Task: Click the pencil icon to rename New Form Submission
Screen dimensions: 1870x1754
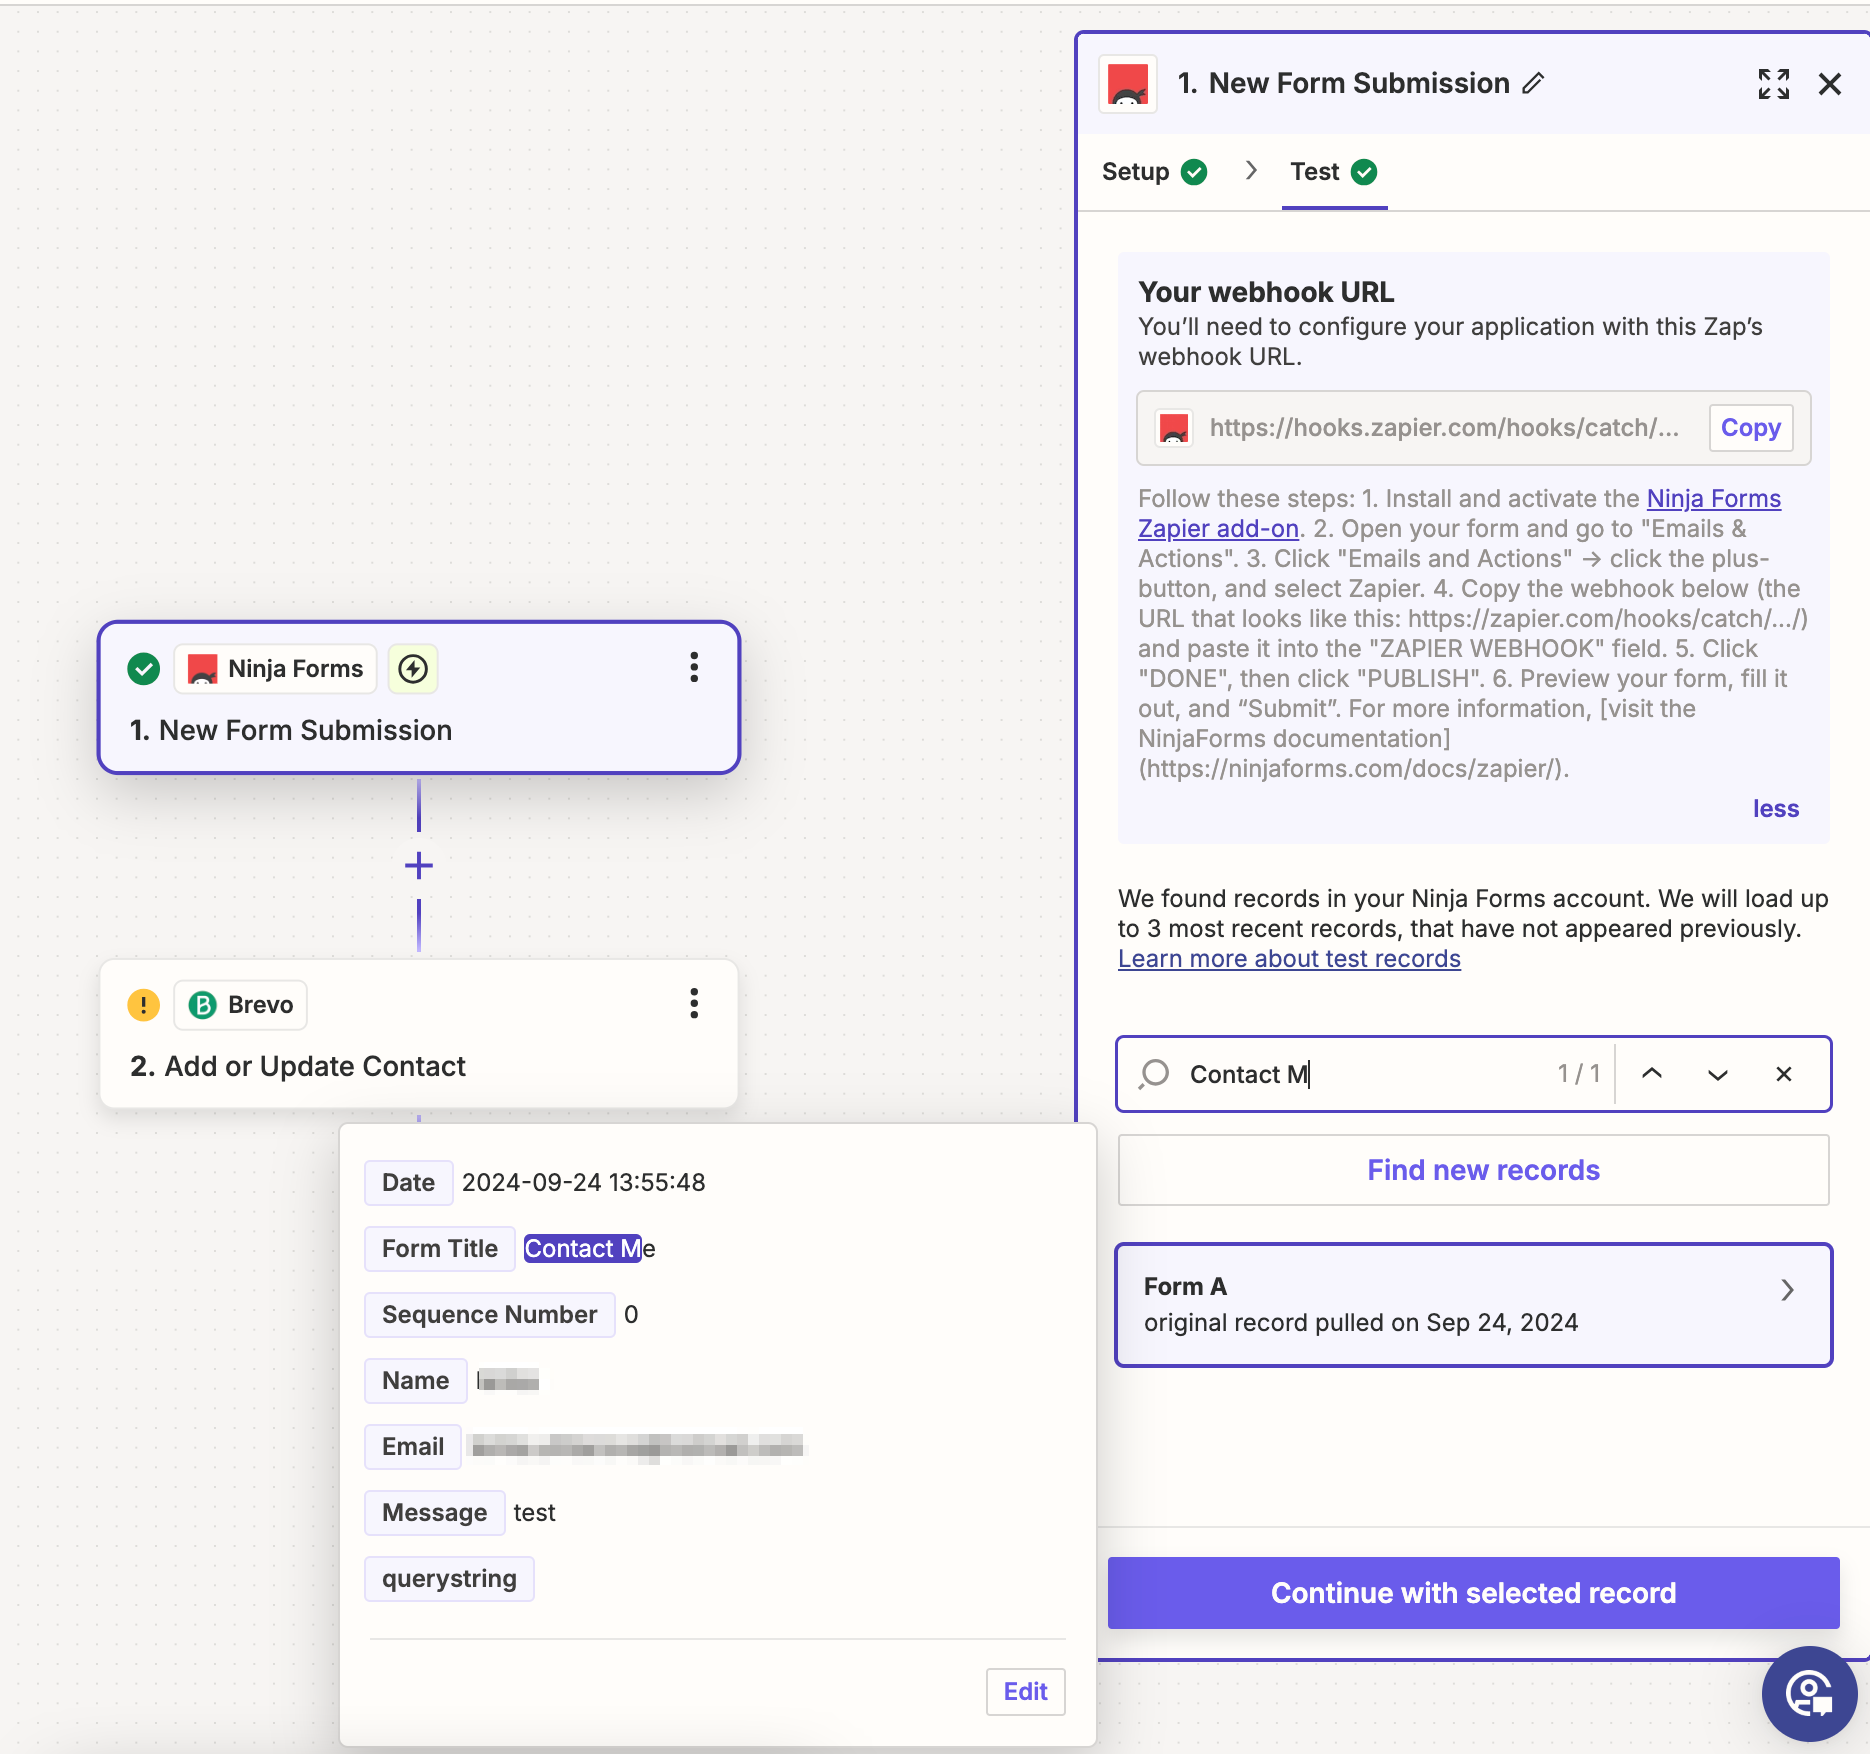Action: (x=1533, y=84)
